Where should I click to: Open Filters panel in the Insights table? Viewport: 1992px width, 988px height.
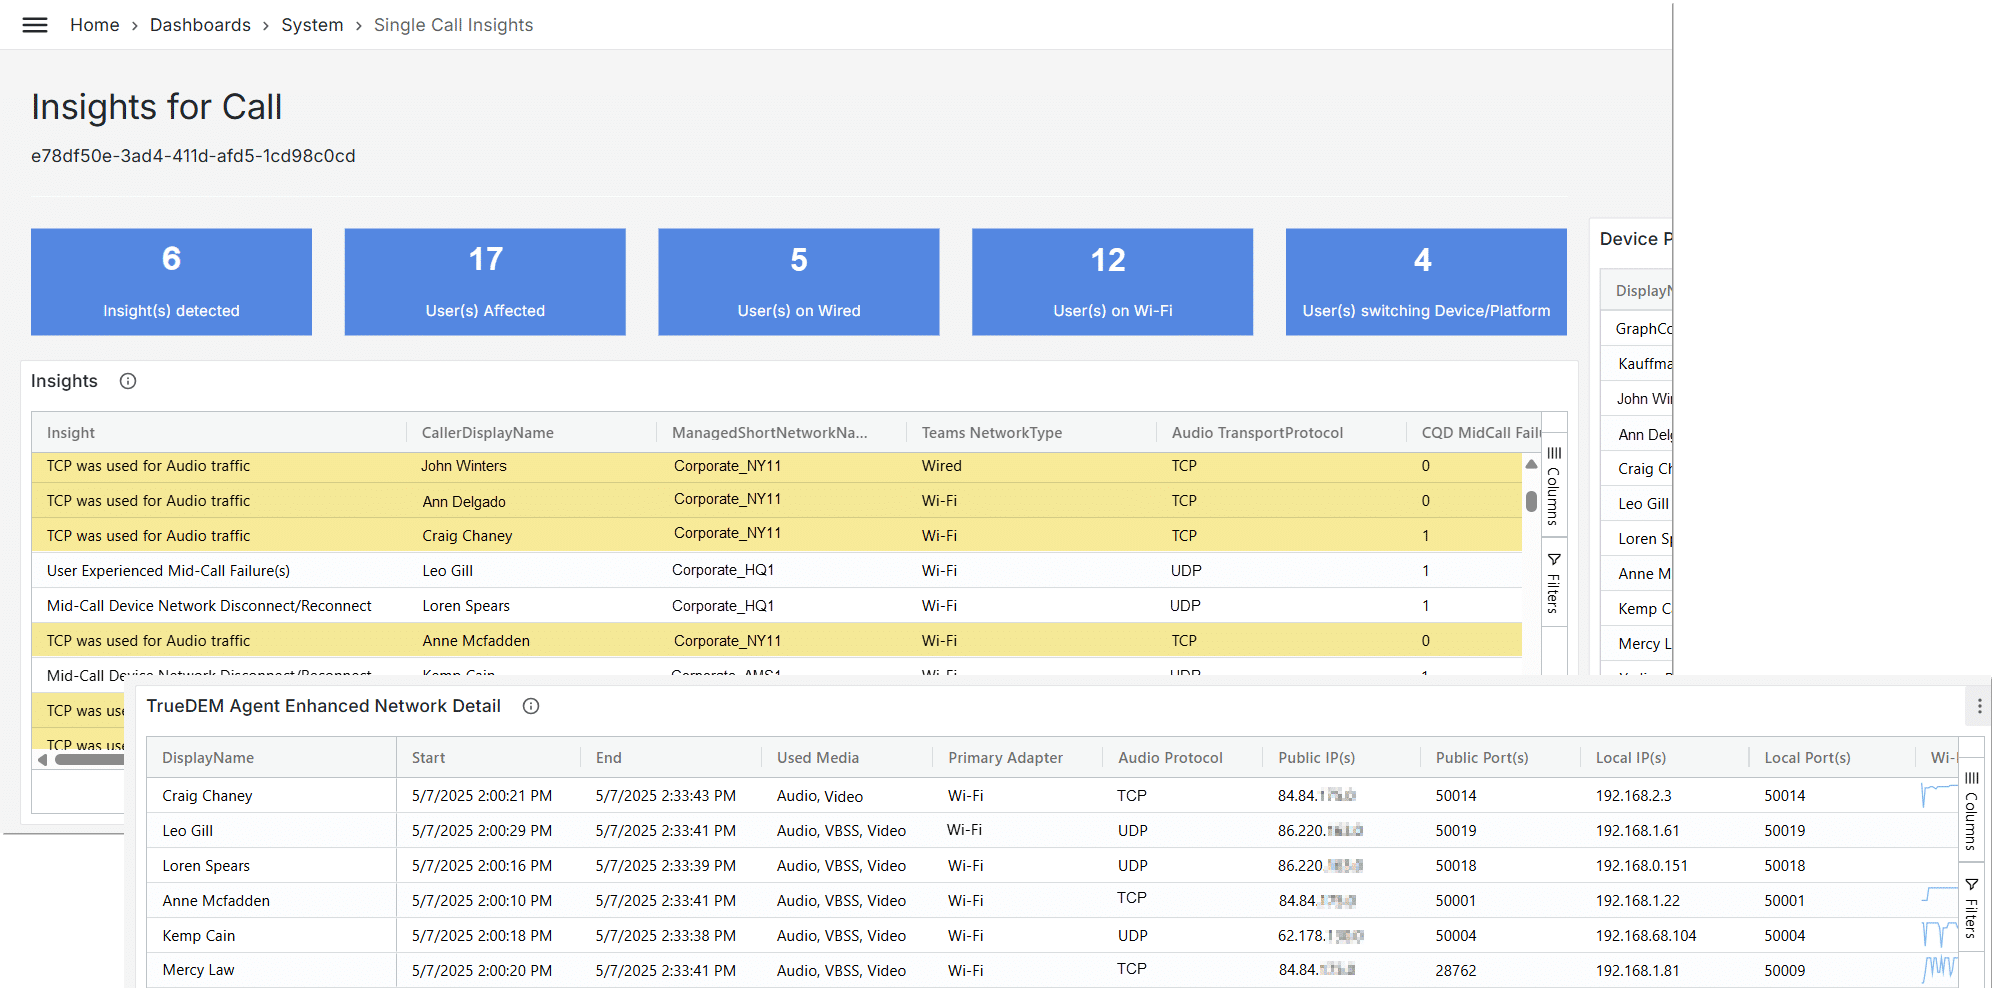(1553, 582)
